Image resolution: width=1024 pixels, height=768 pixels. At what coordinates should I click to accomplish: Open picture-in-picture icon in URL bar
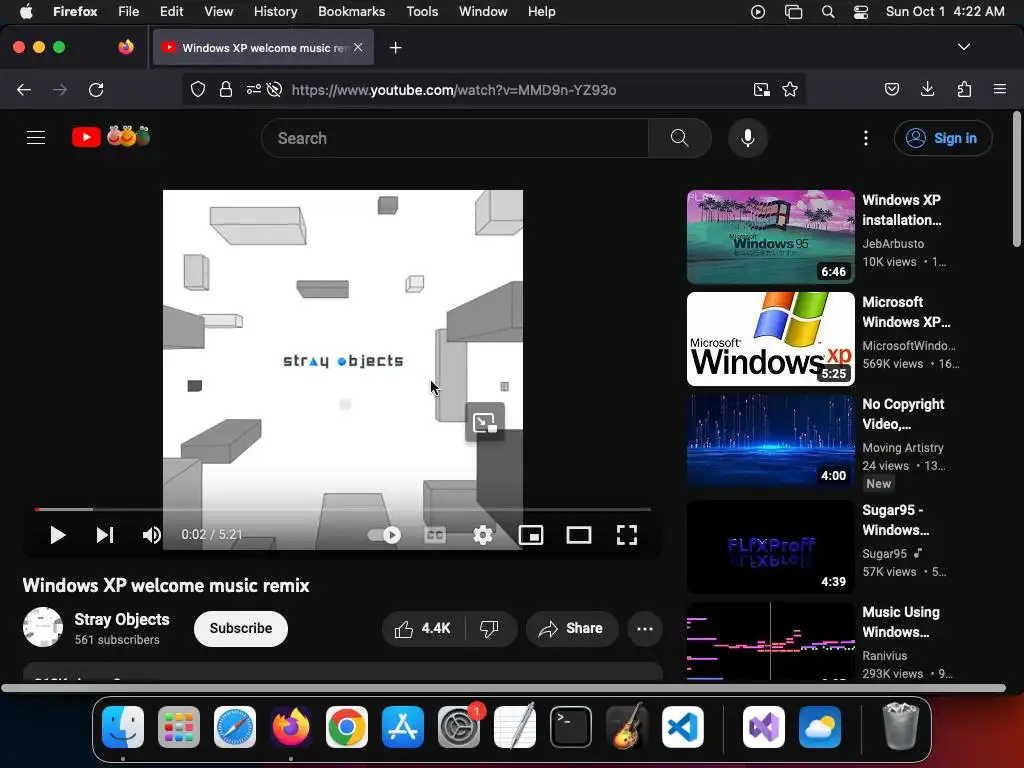[761, 89]
